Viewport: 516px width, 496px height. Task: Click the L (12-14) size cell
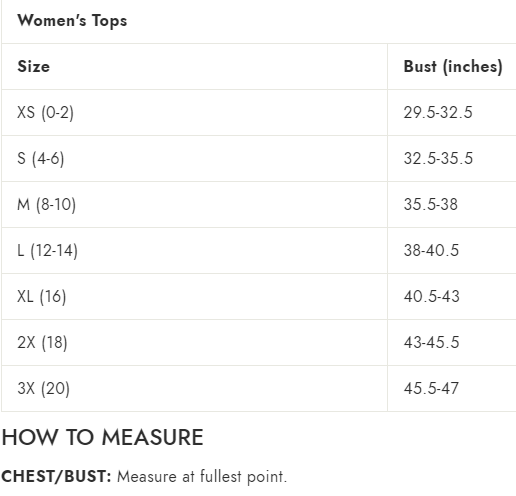point(47,250)
